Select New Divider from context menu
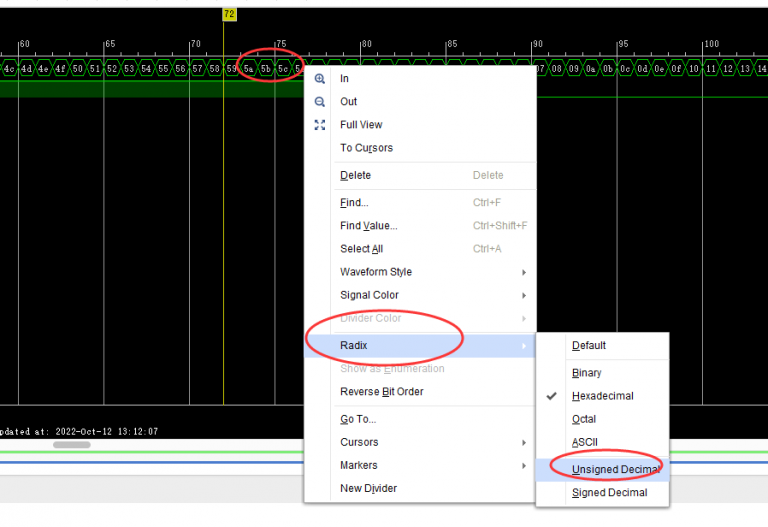 368,488
